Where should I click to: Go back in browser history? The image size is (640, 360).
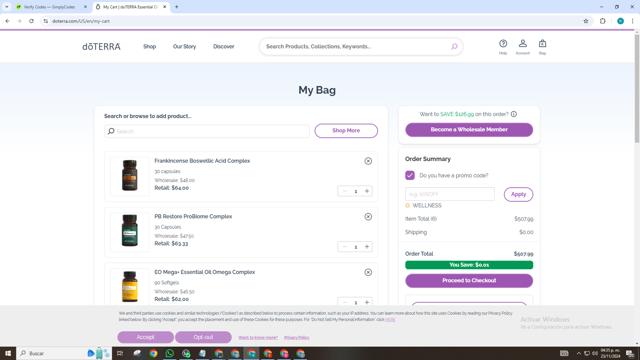pos(7,21)
